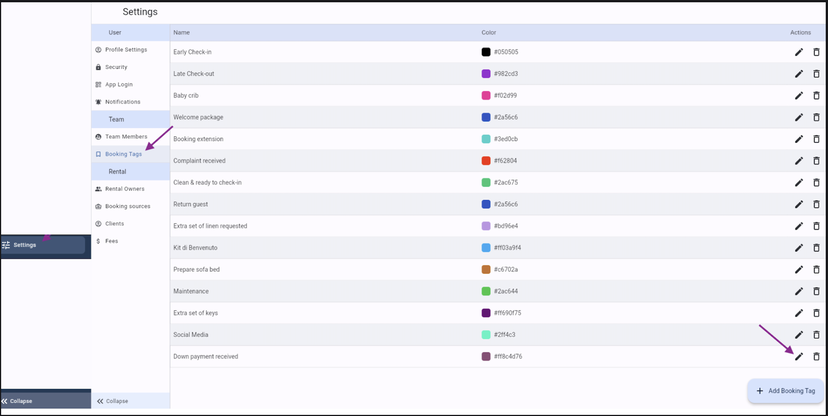Click the Name column header
Screen dimensions: 828x416
[182, 32]
